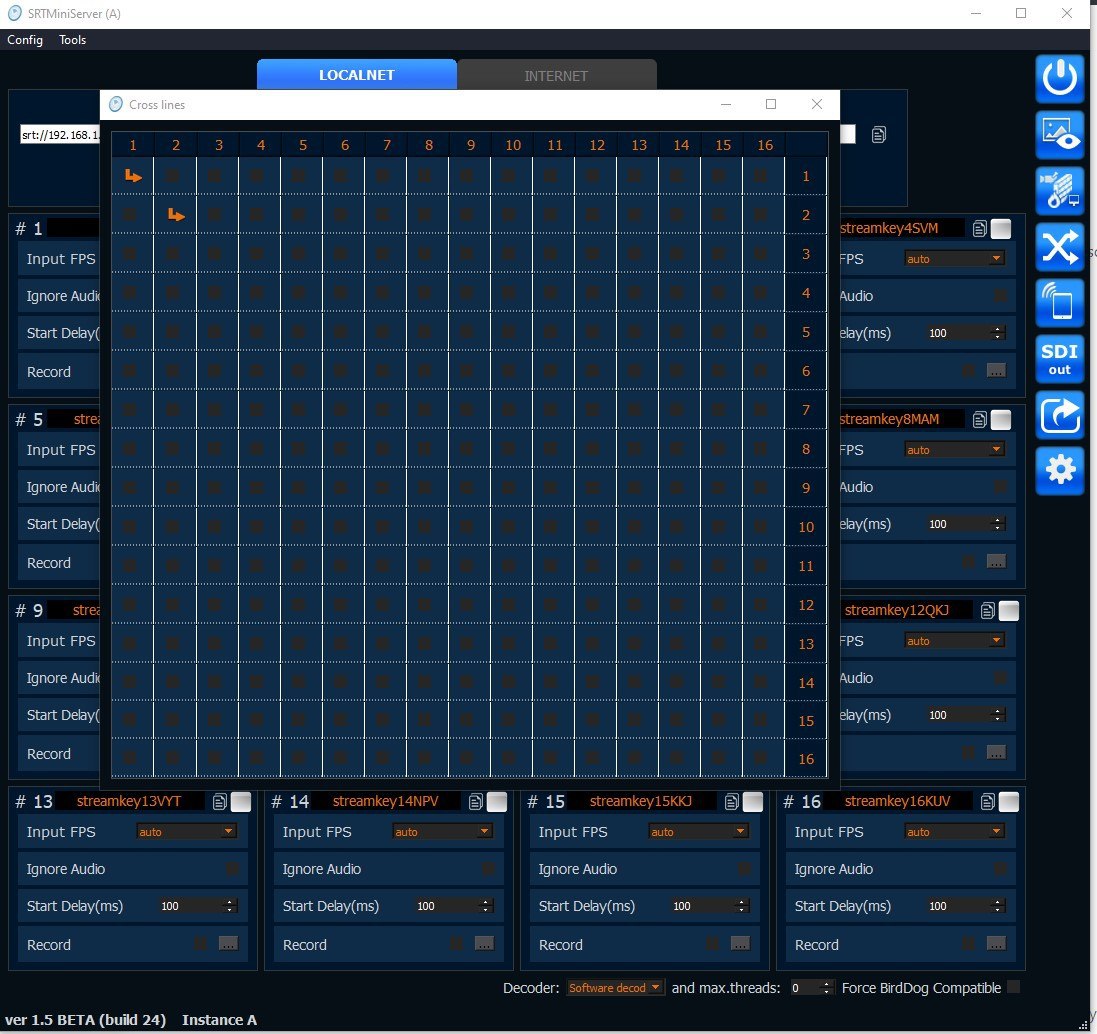Click the power button icon in sidebar
Image resolution: width=1097 pixels, height=1034 pixels.
[x=1059, y=78]
